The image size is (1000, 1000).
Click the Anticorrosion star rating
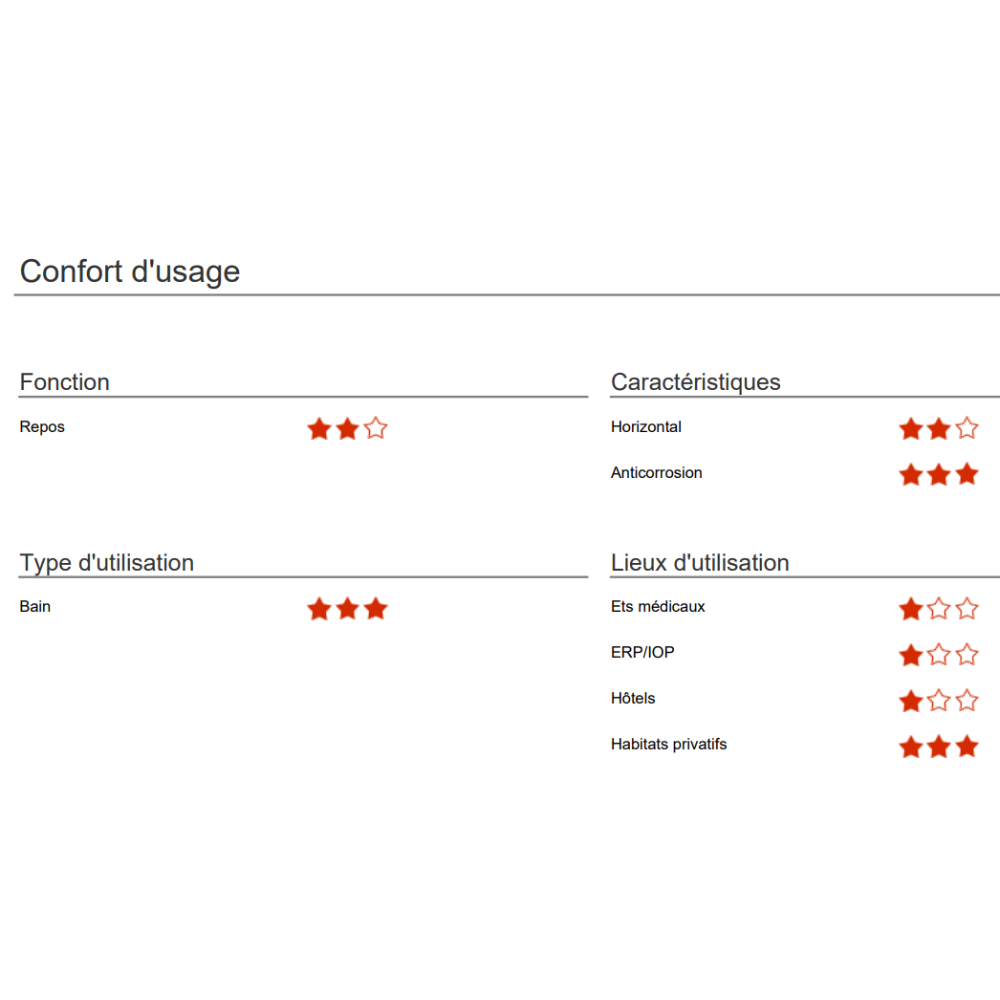[x=939, y=474]
